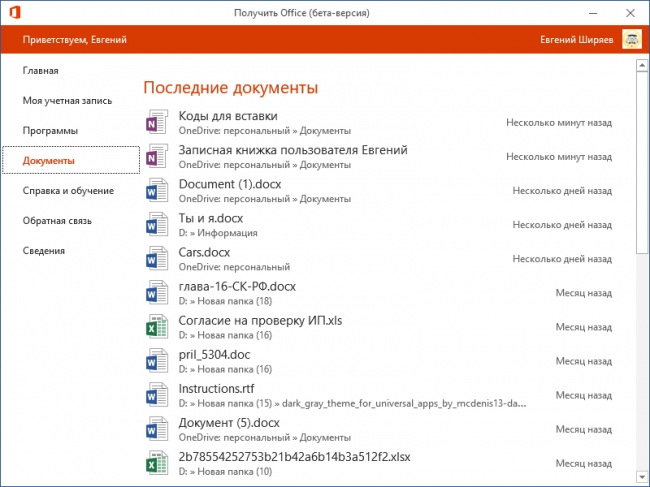Open the file Ты и я.docx
The image size is (650, 487).
coord(211,218)
